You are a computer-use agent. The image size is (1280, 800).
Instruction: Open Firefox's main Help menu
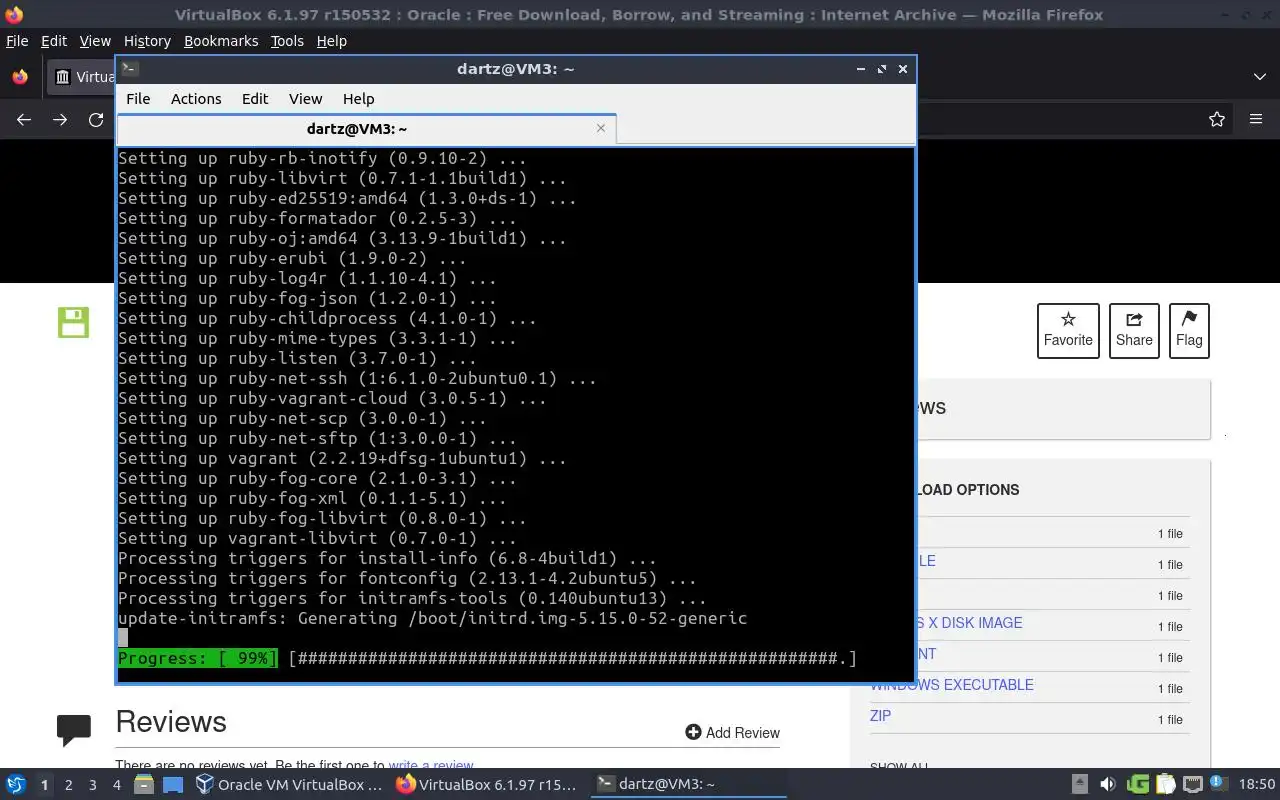[331, 41]
